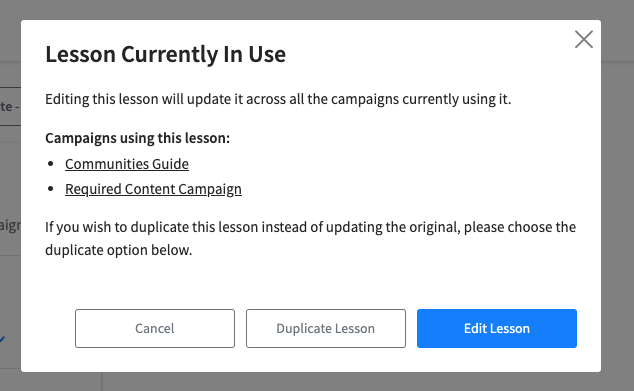The image size is (634, 391).
Task: Click the bullet beside Communities Guide
Action: pyautogui.click(x=51, y=164)
